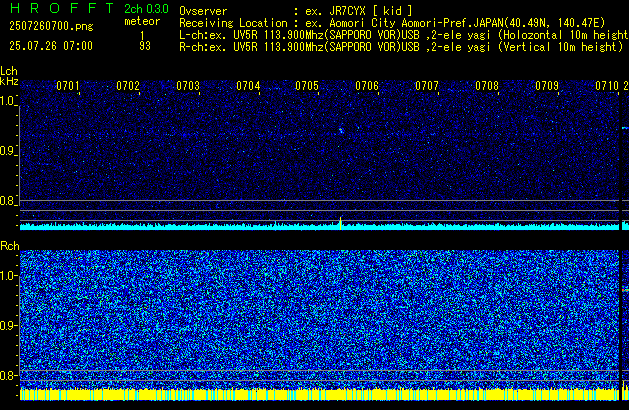Image resolution: width=629 pixels, height=410 pixels.
Task: Select the 0705 time marker
Action: [x=307, y=86]
